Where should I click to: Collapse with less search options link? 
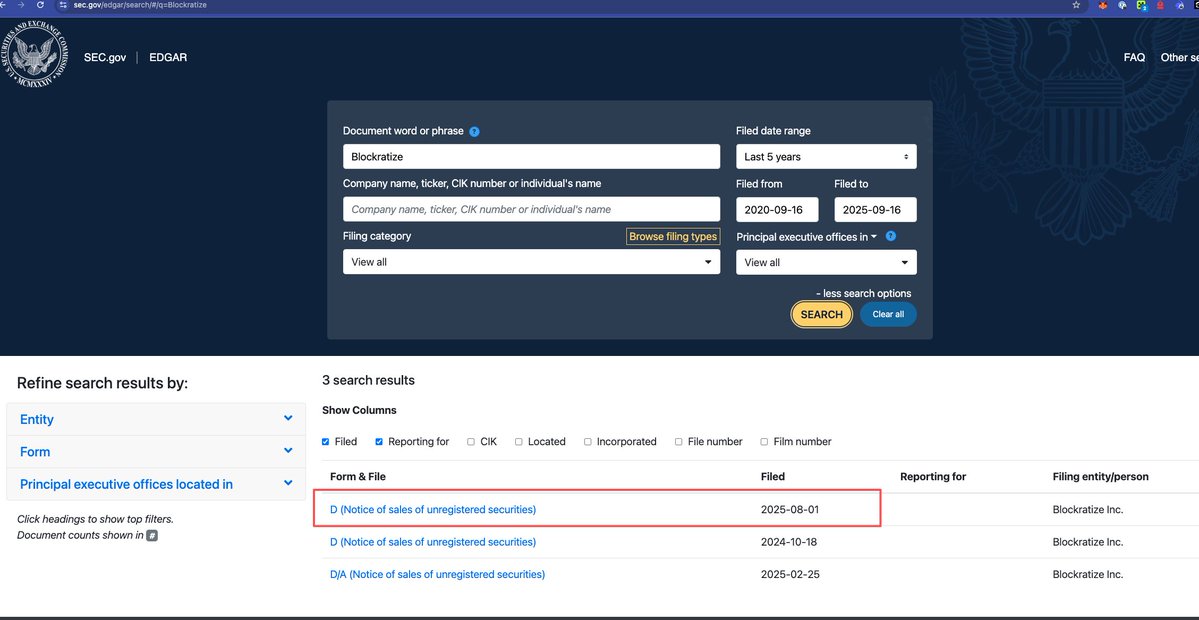tap(863, 294)
